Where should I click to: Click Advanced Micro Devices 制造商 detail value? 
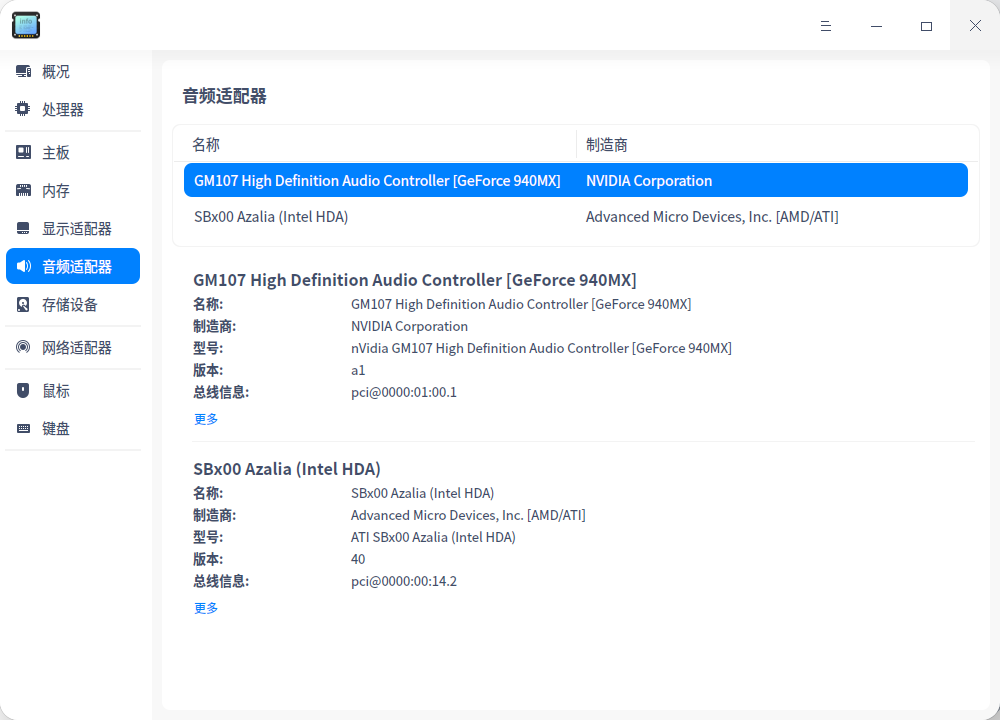[468, 515]
